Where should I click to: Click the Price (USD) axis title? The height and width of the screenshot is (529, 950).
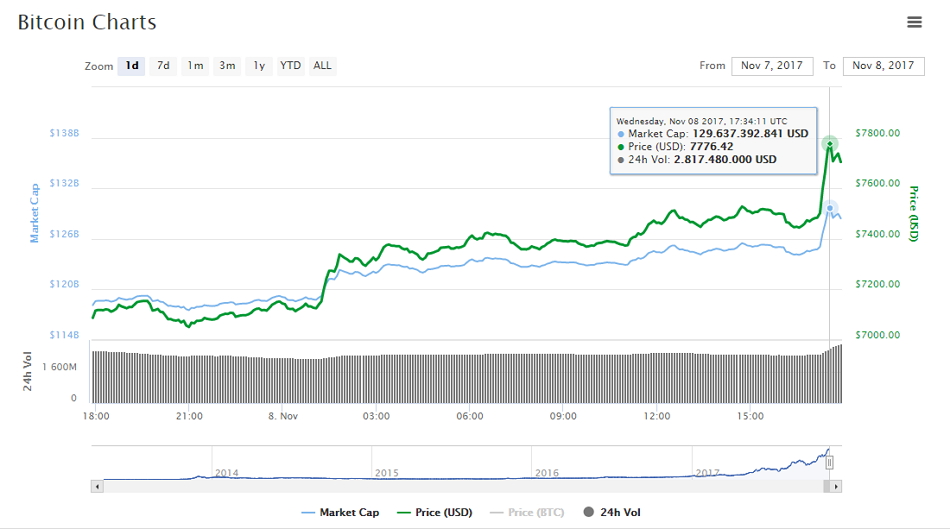(914, 214)
